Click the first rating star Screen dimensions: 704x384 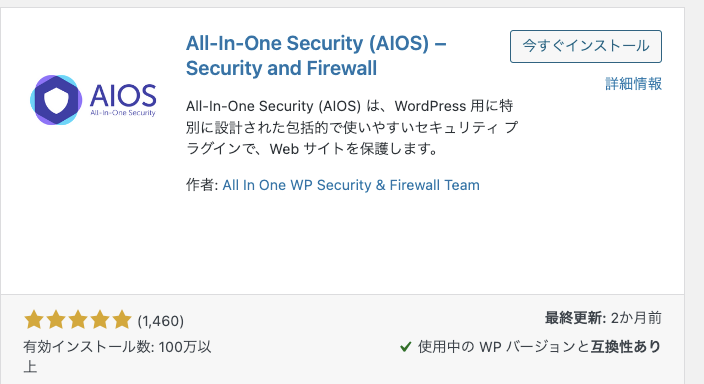(34, 320)
